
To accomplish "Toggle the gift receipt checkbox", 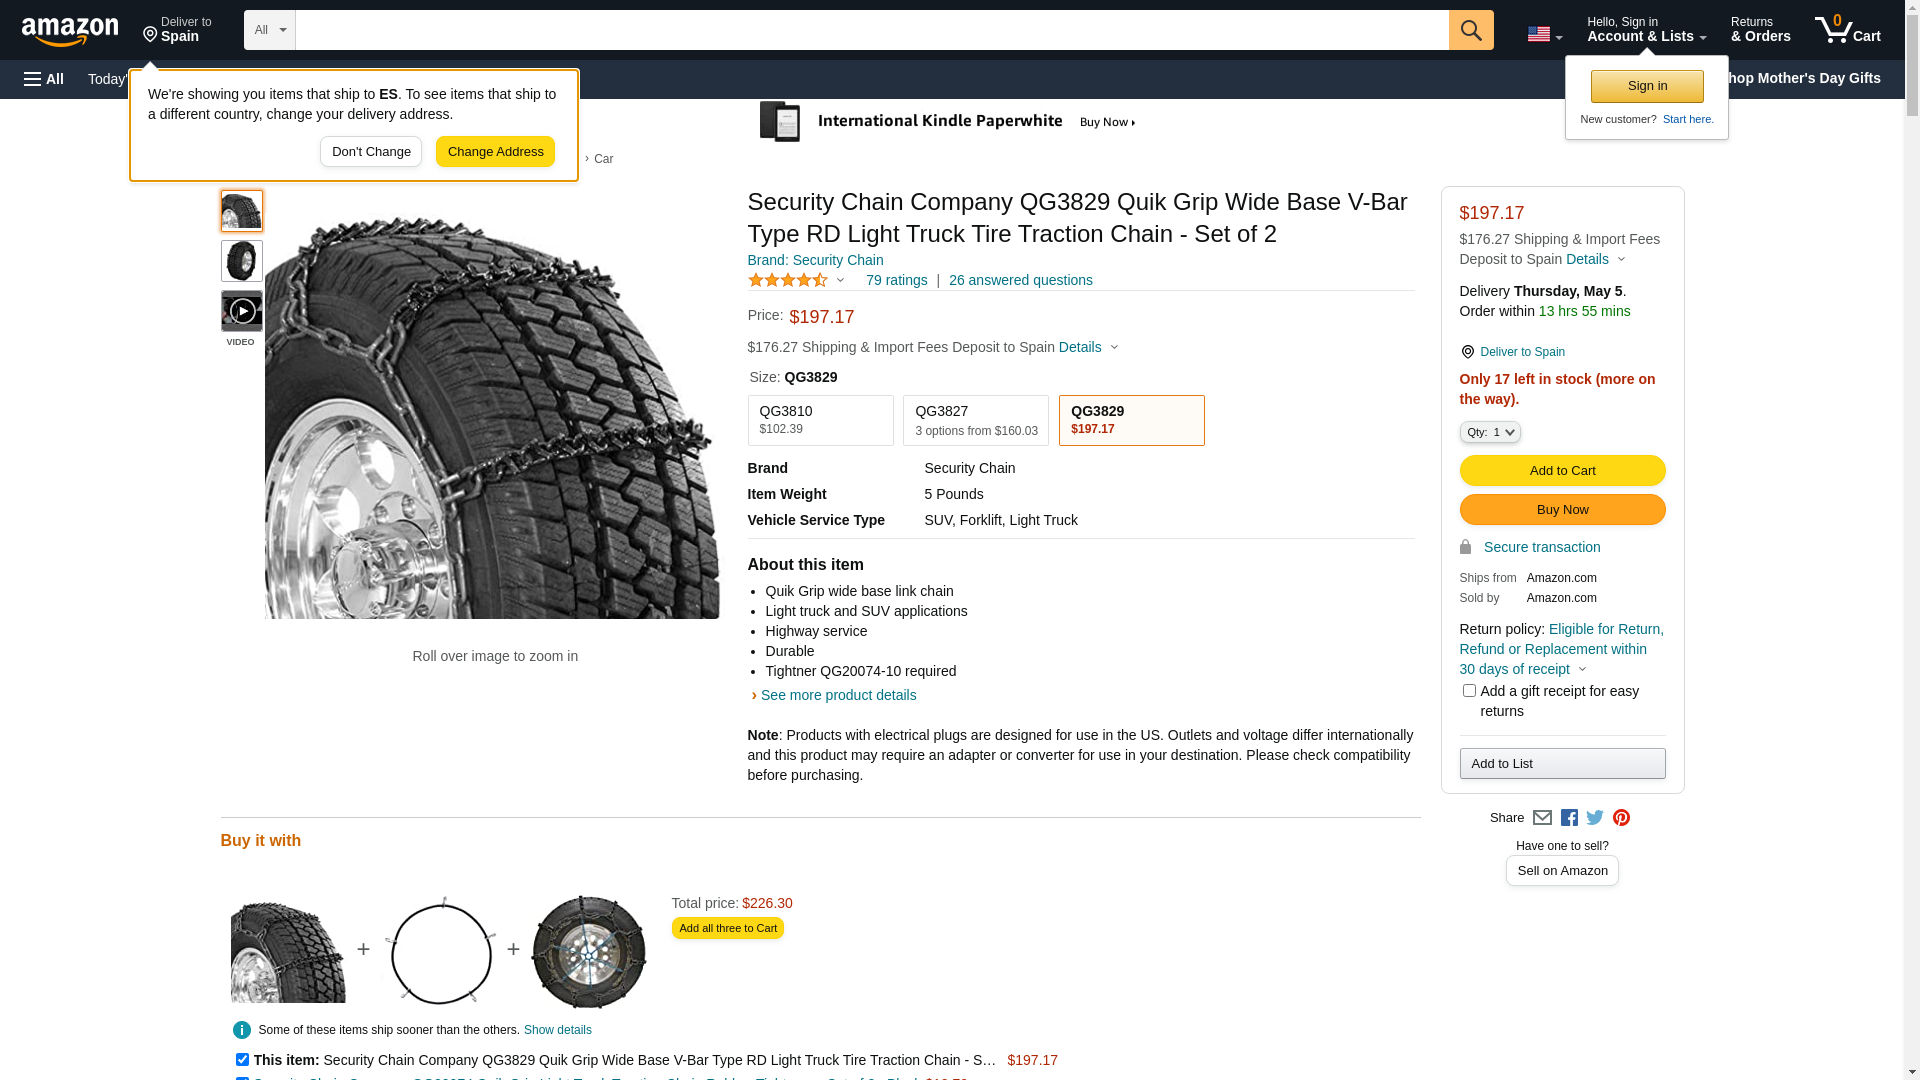I will click(1469, 691).
